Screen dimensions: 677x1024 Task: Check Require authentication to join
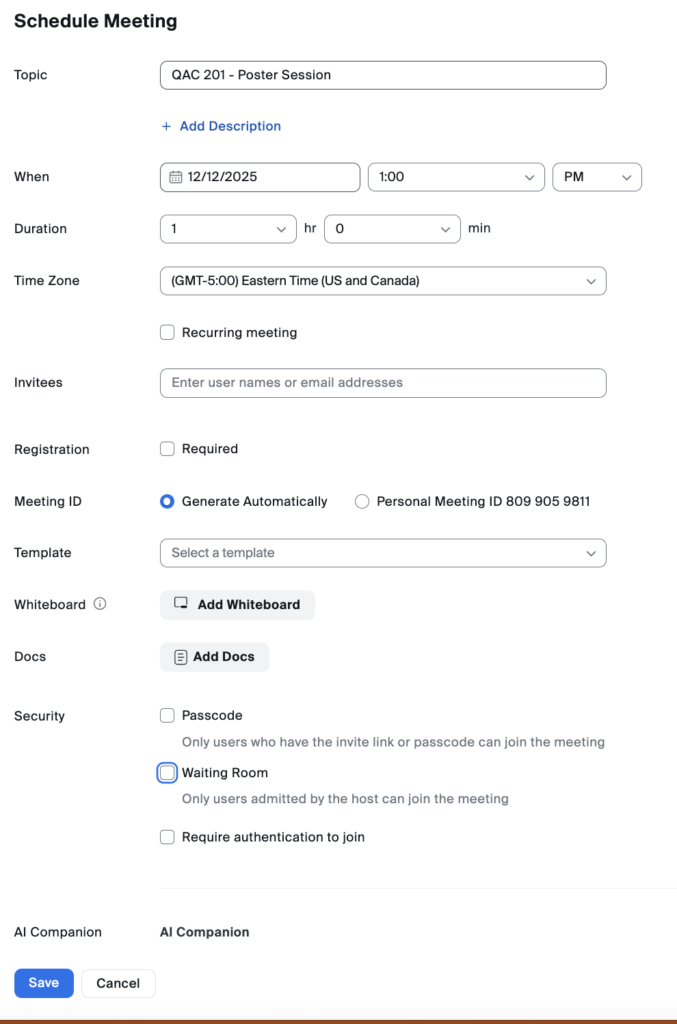click(167, 837)
